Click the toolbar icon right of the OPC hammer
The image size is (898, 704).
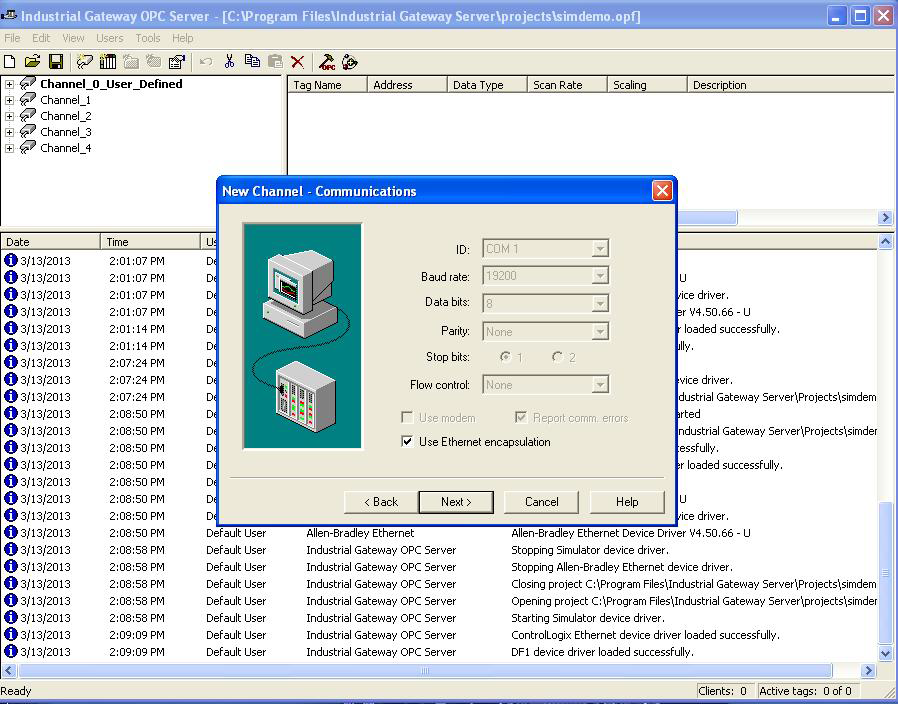(x=349, y=62)
